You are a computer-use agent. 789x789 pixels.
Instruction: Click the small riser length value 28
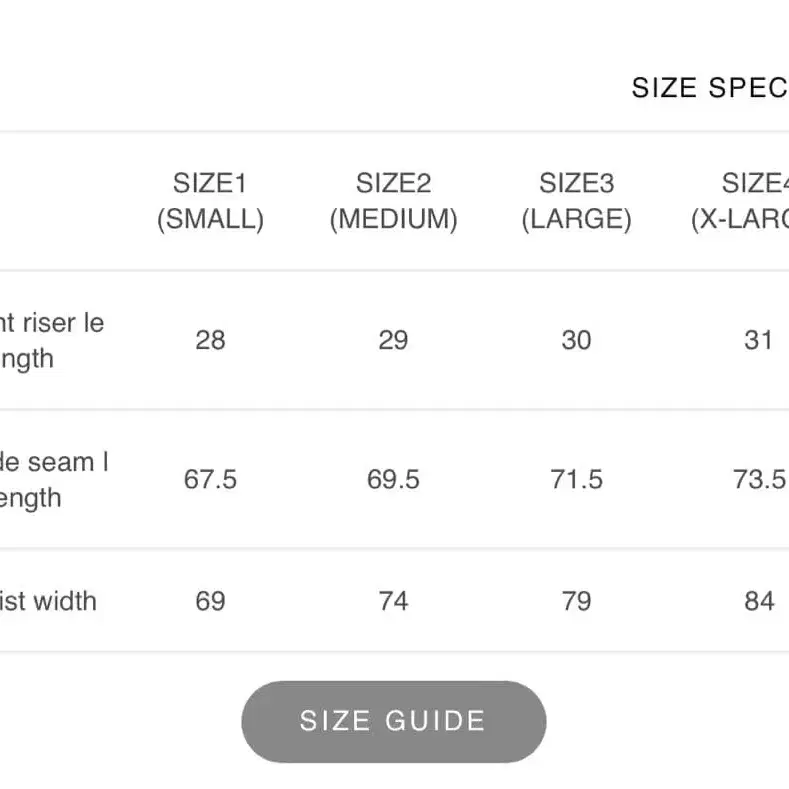210,341
